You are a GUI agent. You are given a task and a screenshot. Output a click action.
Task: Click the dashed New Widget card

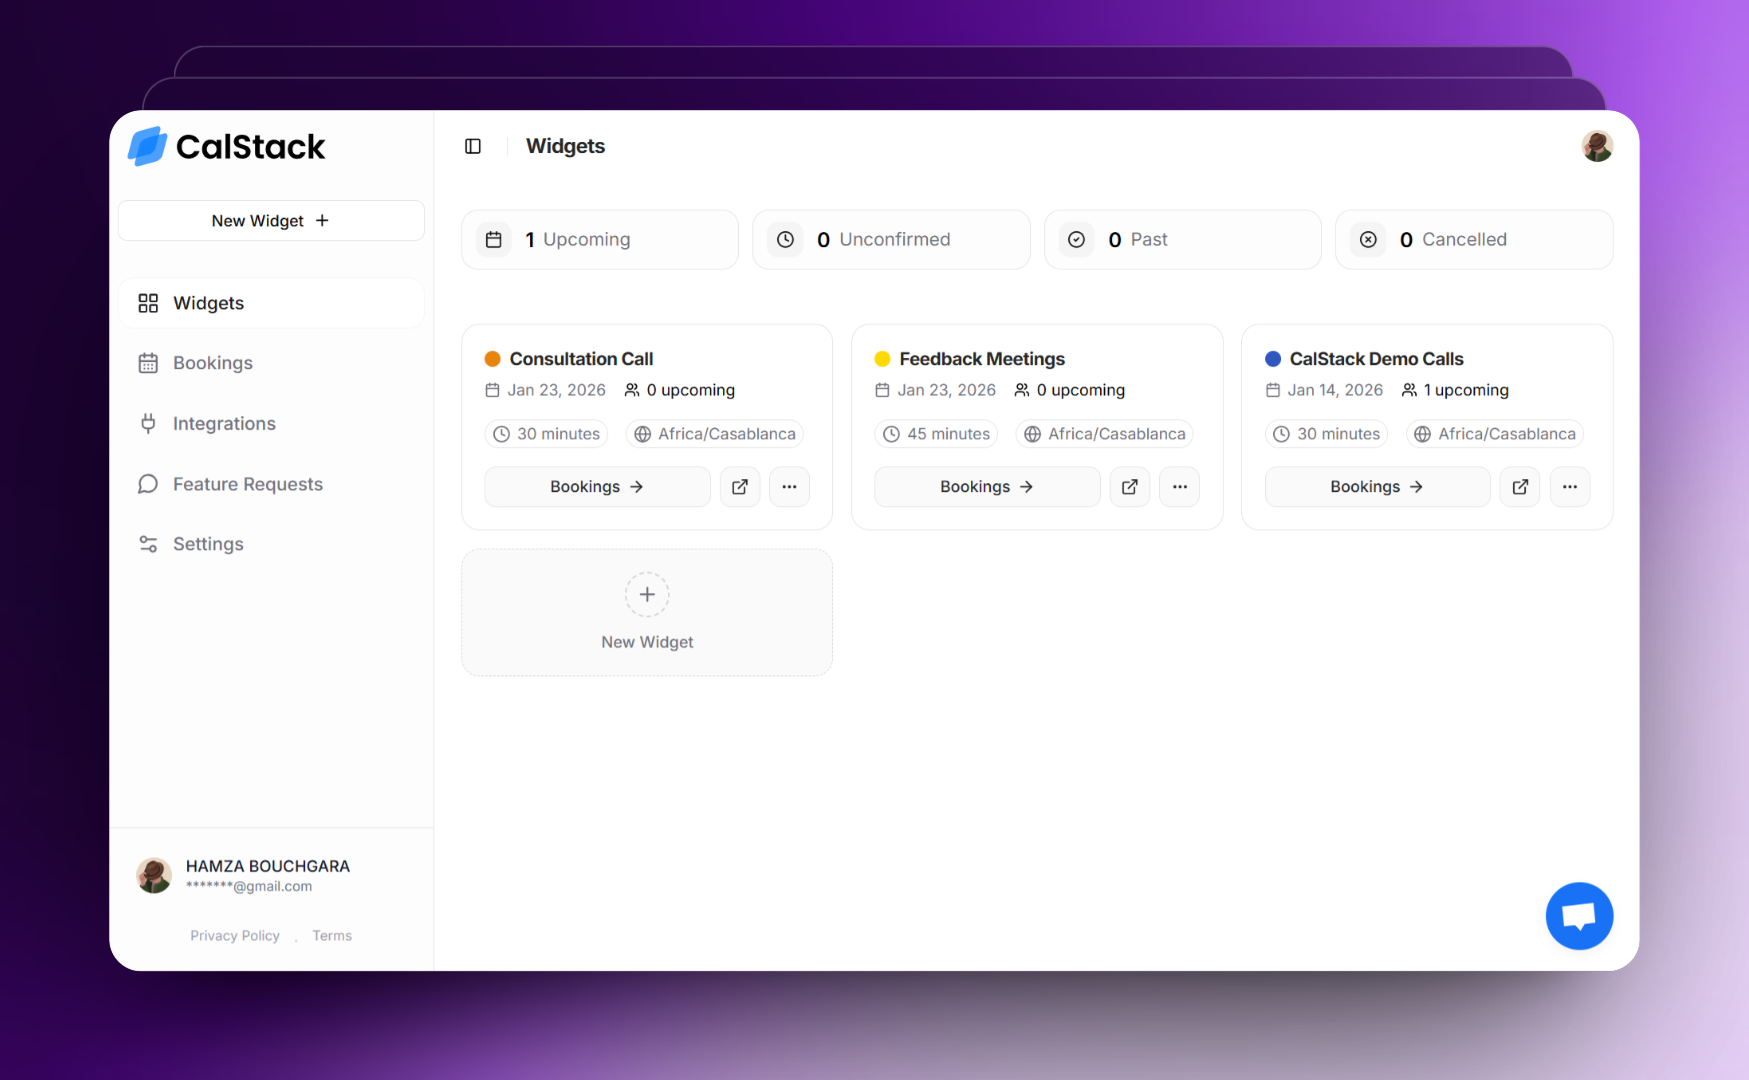(647, 612)
